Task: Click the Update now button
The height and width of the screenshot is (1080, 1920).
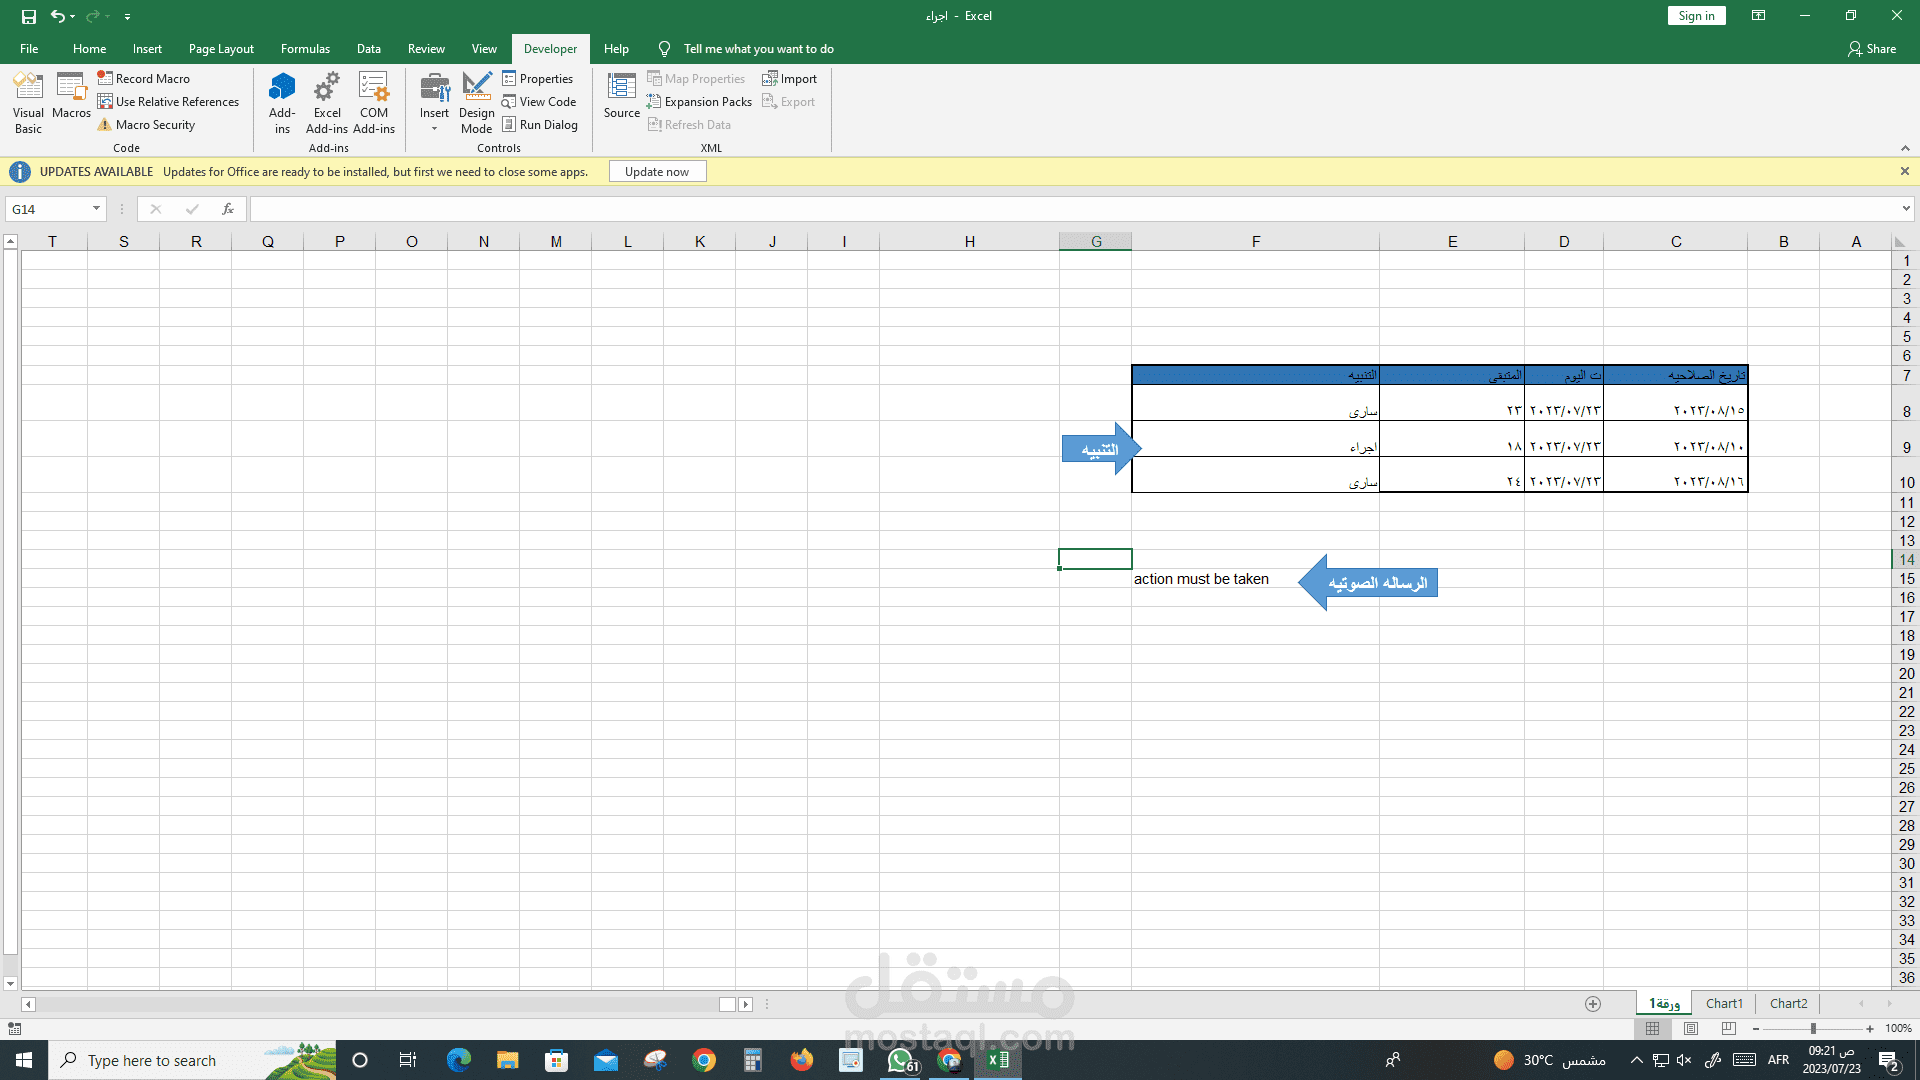Action: tap(655, 171)
